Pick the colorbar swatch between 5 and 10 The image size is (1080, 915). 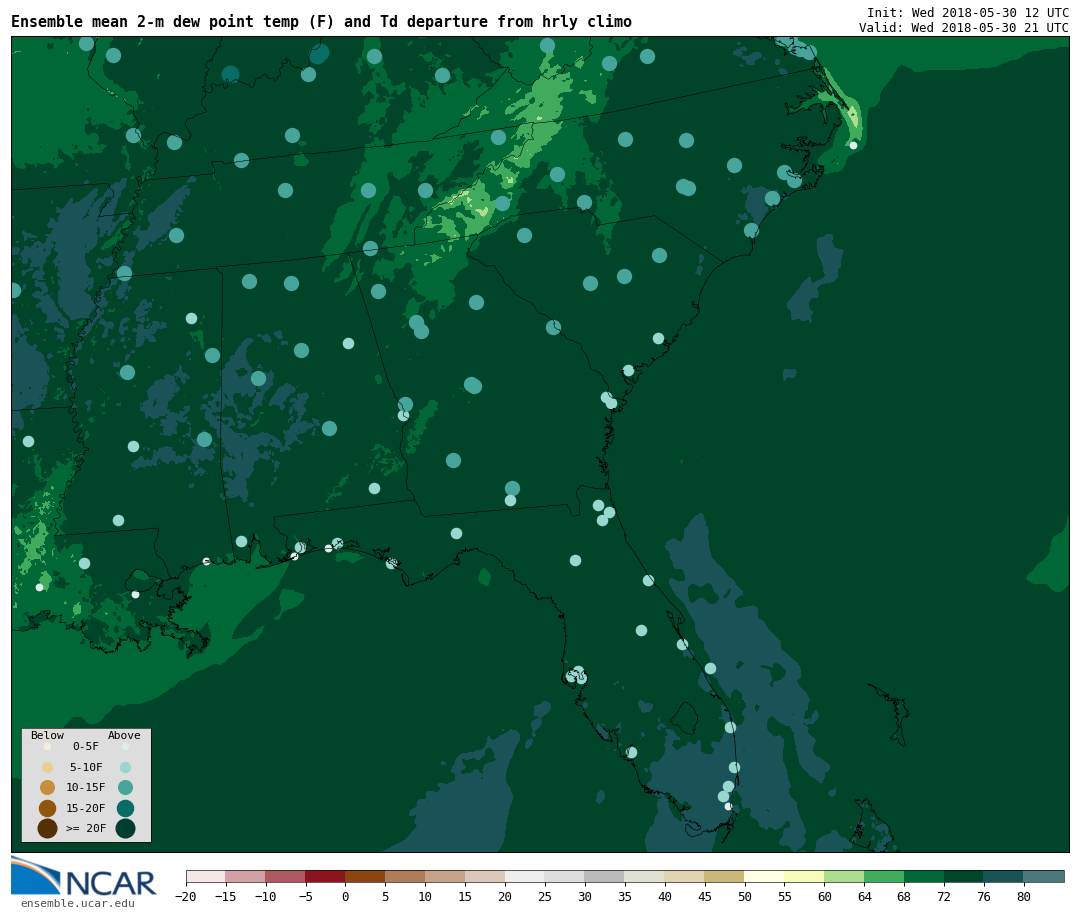(x=405, y=876)
